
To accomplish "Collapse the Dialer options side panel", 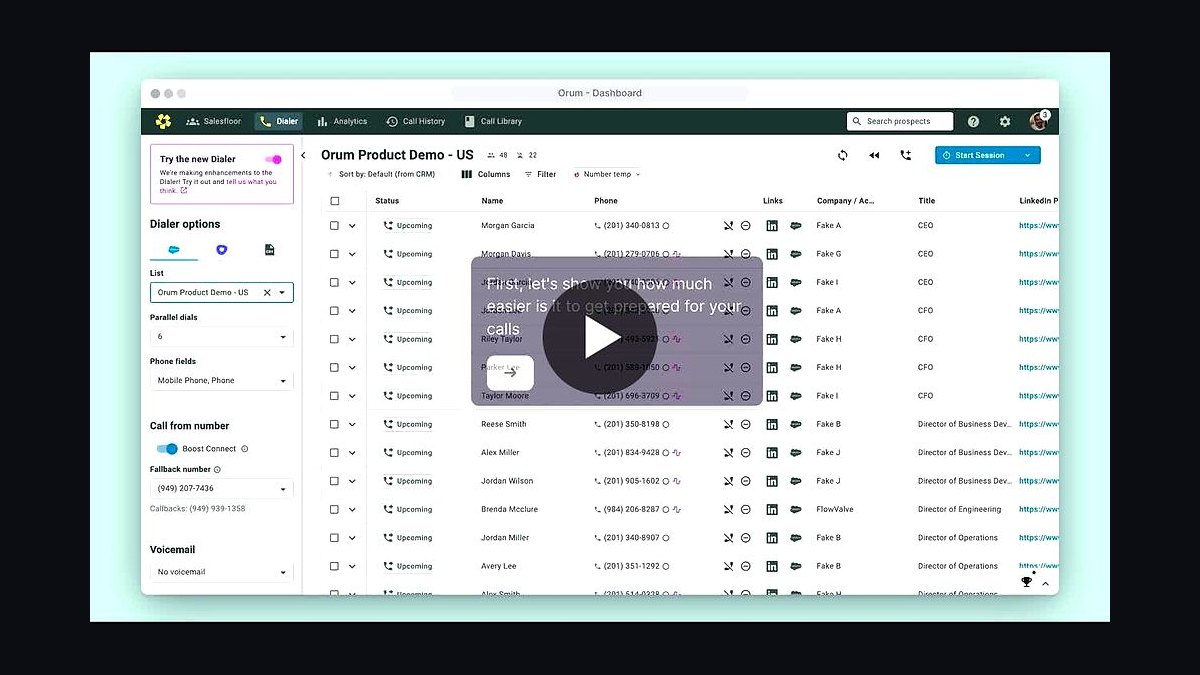I will click(304, 155).
